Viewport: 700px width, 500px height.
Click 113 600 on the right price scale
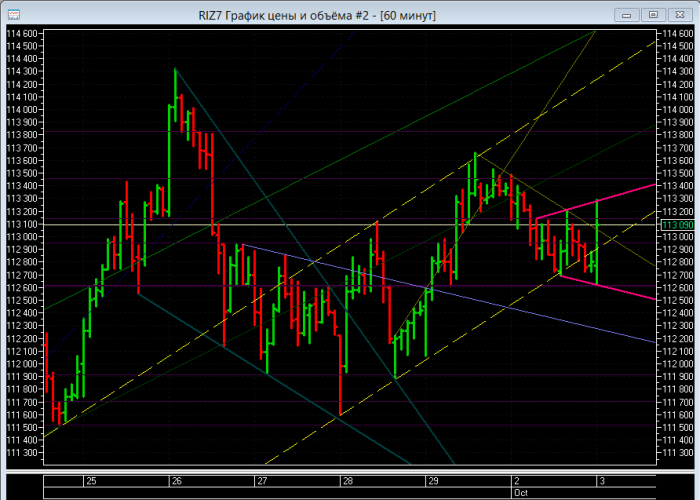click(678, 161)
